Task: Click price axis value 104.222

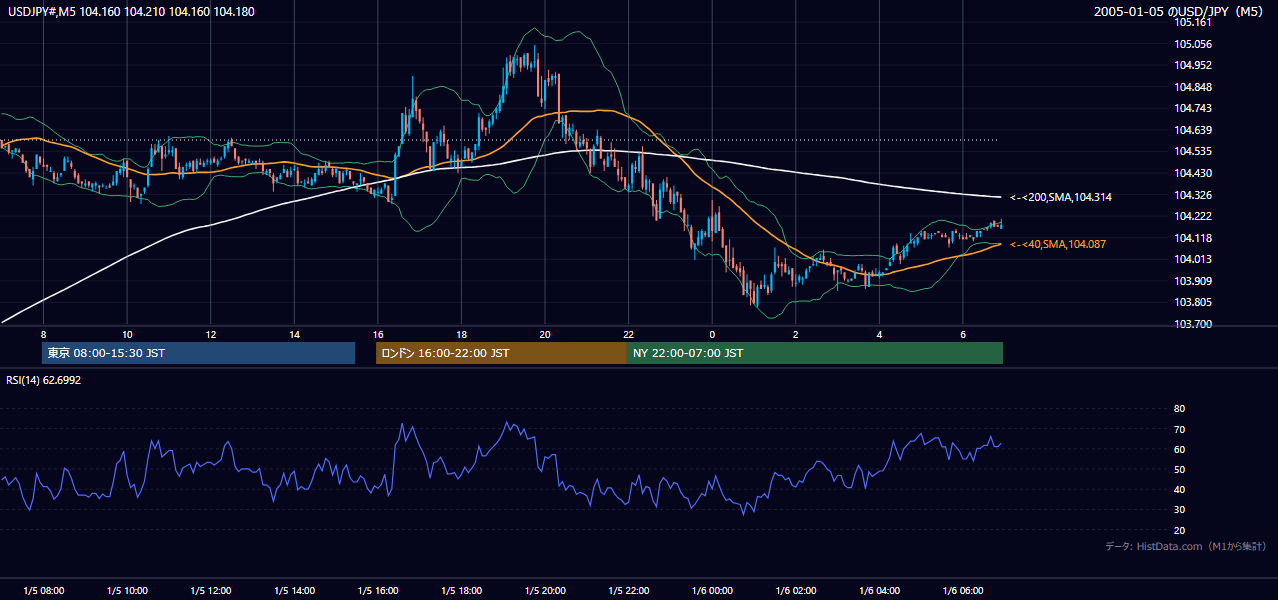Action: (1193, 216)
